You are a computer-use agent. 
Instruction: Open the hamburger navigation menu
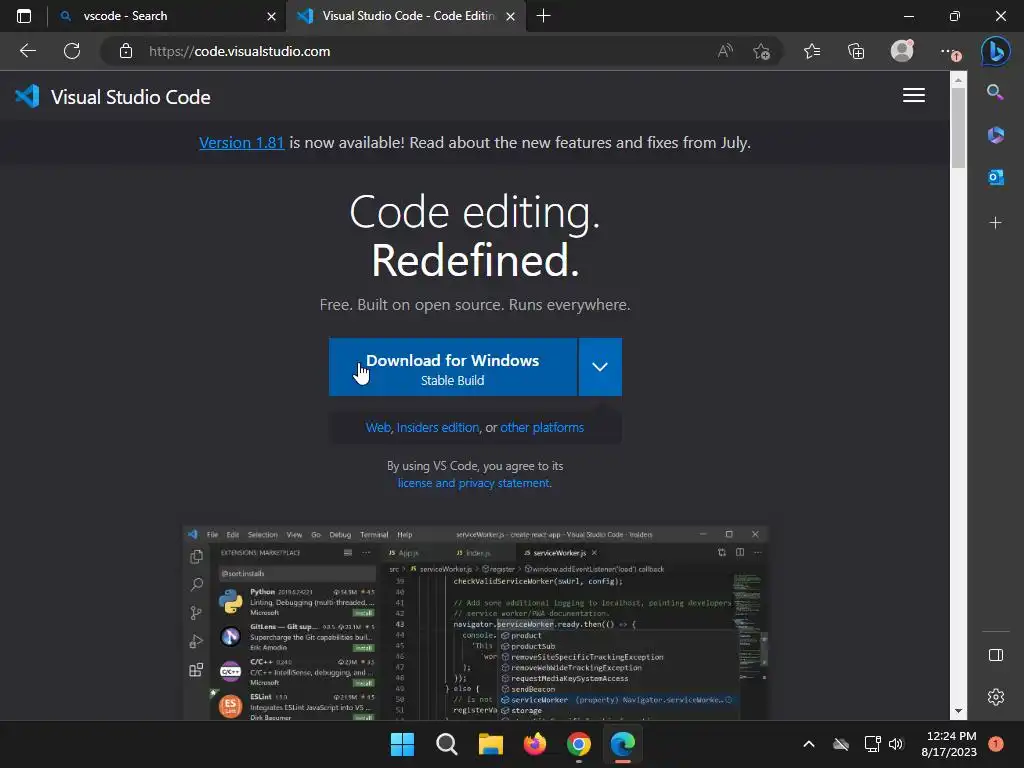click(914, 95)
